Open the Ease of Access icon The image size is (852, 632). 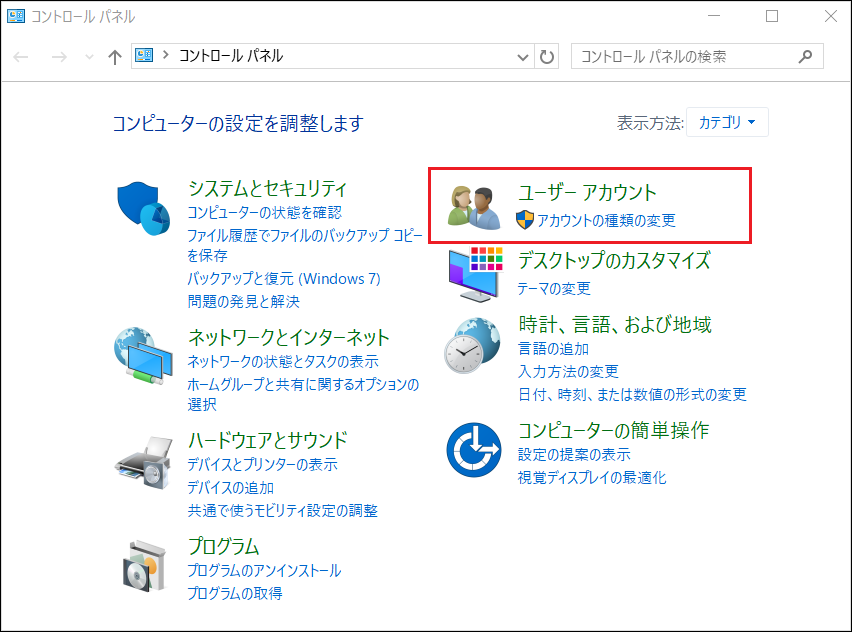(473, 450)
